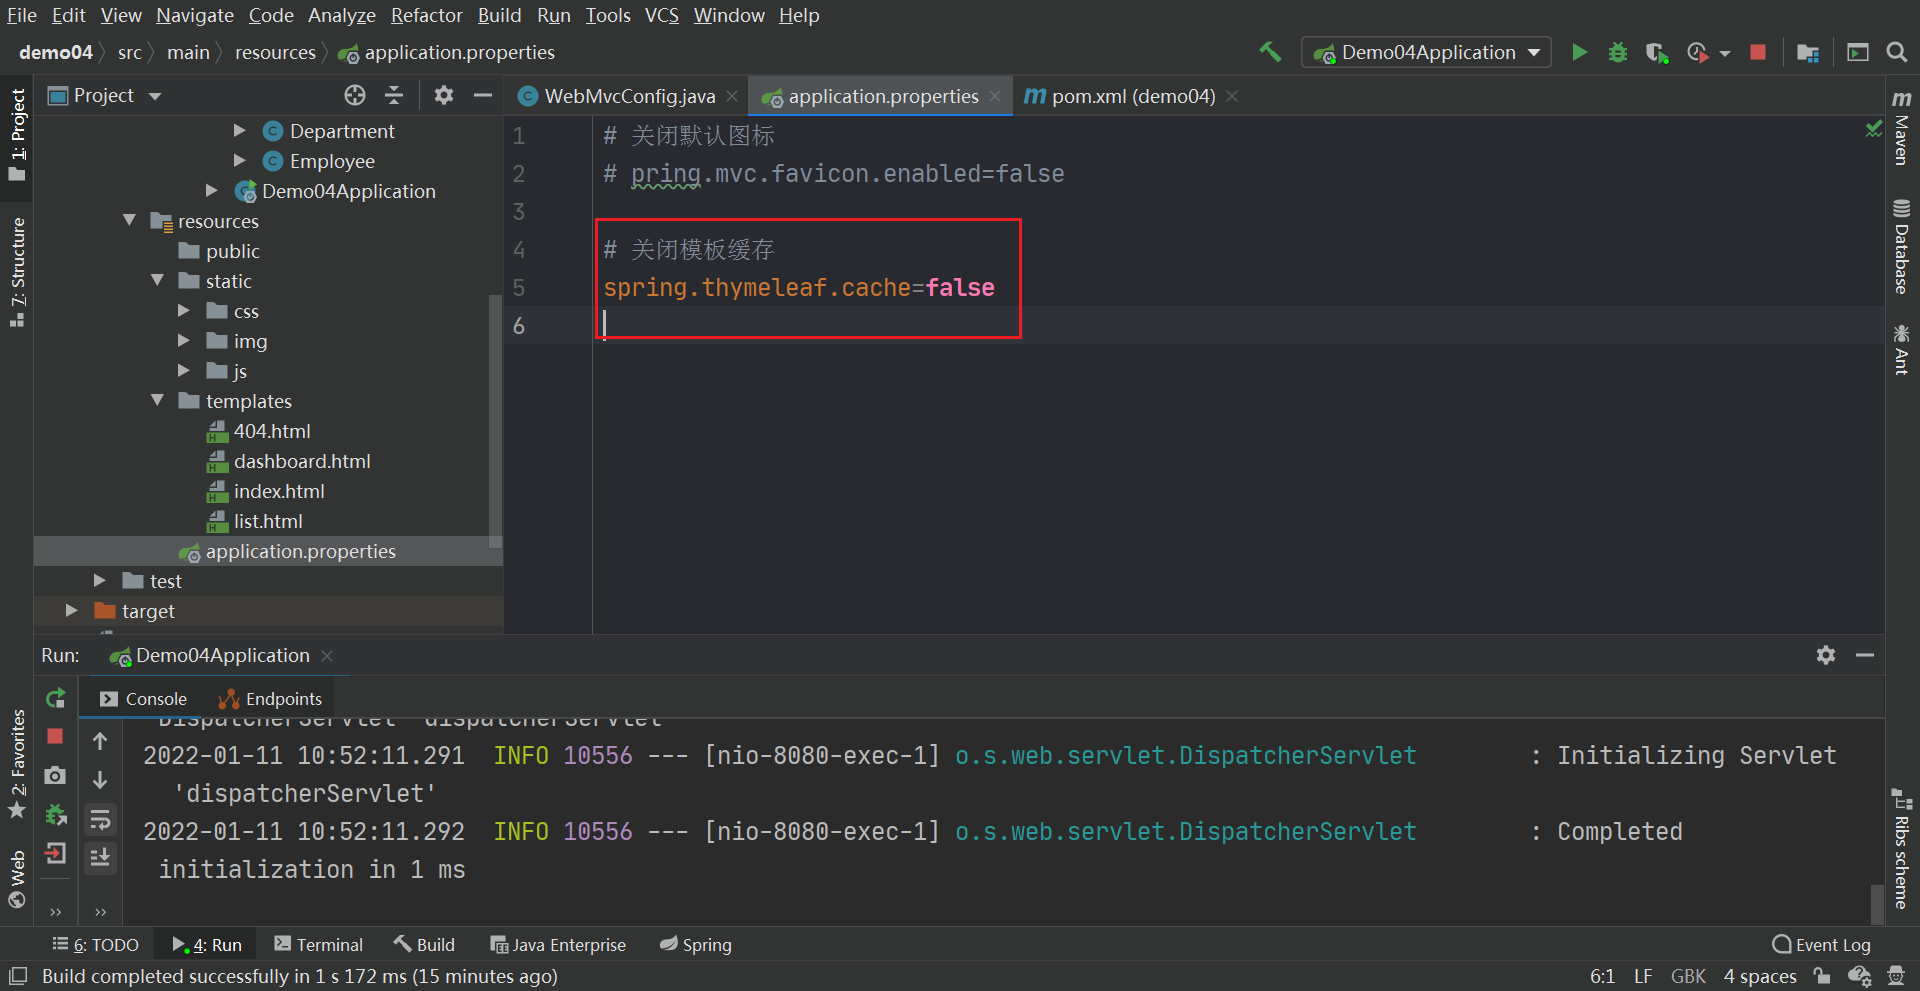Open the Terminal tool window
1920x991 pixels.
(319, 945)
